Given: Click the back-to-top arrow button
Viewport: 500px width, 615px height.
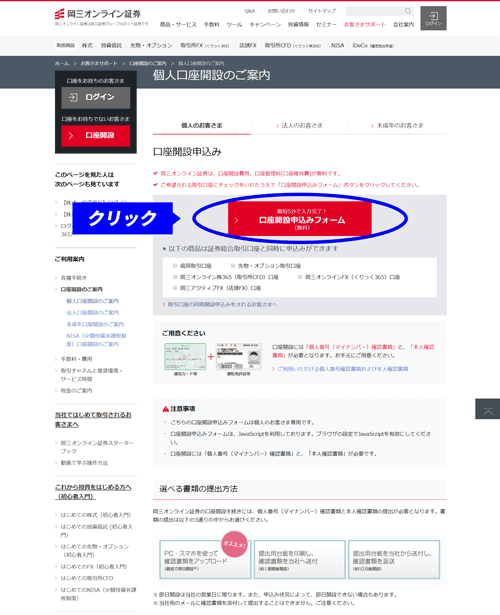Looking at the screenshot, I should 488,409.
